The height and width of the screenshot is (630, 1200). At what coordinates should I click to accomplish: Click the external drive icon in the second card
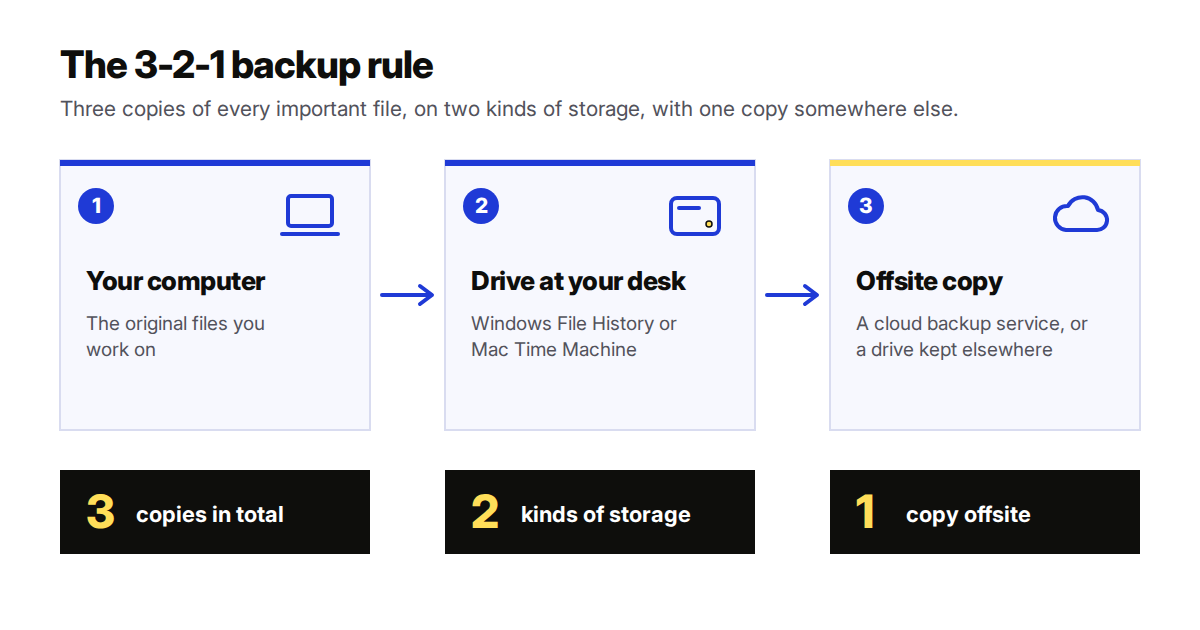pyautogui.click(x=695, y=215)
